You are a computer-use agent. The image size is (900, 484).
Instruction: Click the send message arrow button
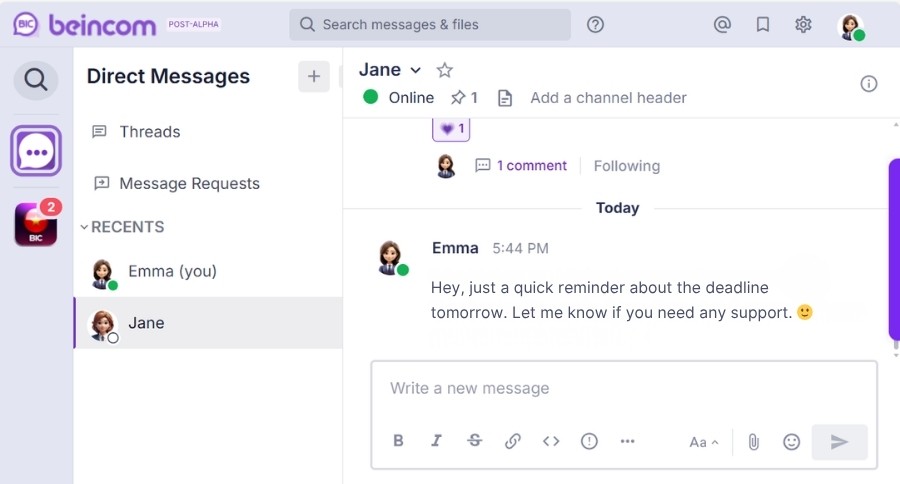[x=839, y=442]
